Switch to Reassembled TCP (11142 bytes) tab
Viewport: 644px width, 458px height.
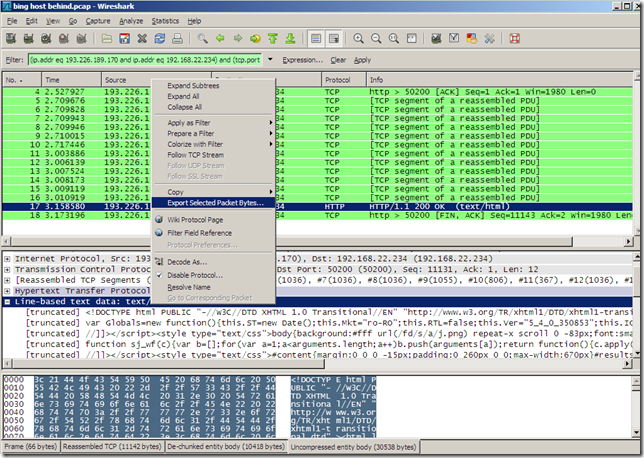(x=112, y=446)
